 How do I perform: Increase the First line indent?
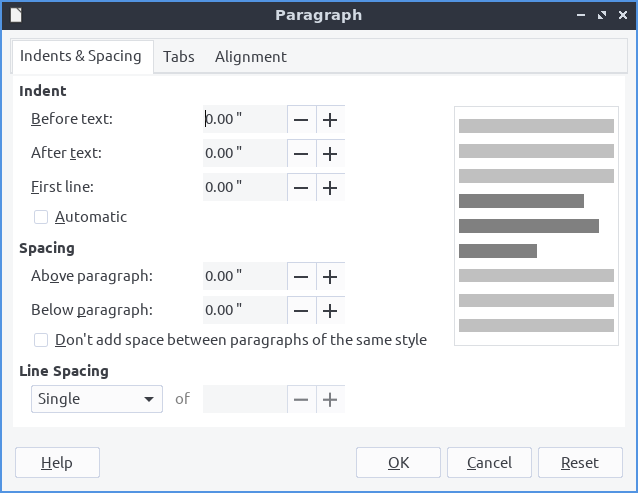coord(330,187)
